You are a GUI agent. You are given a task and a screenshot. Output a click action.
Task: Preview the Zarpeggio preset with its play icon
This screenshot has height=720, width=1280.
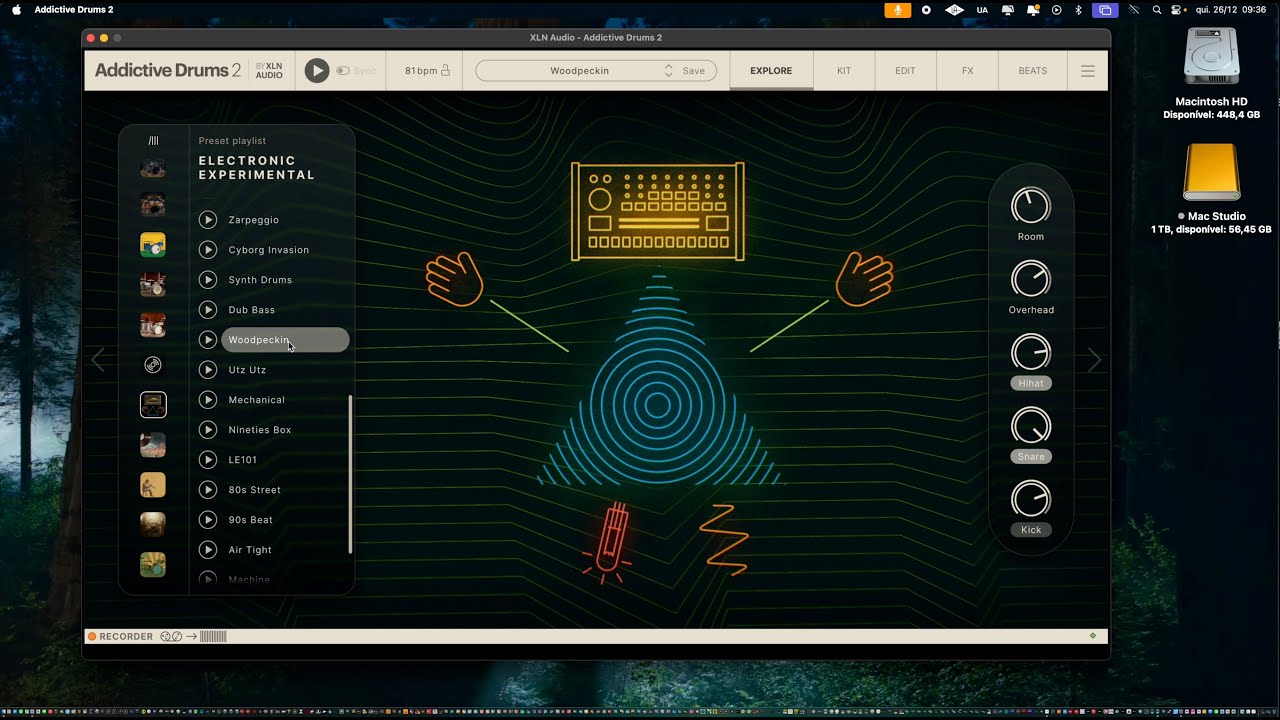(x=208, y=220)
